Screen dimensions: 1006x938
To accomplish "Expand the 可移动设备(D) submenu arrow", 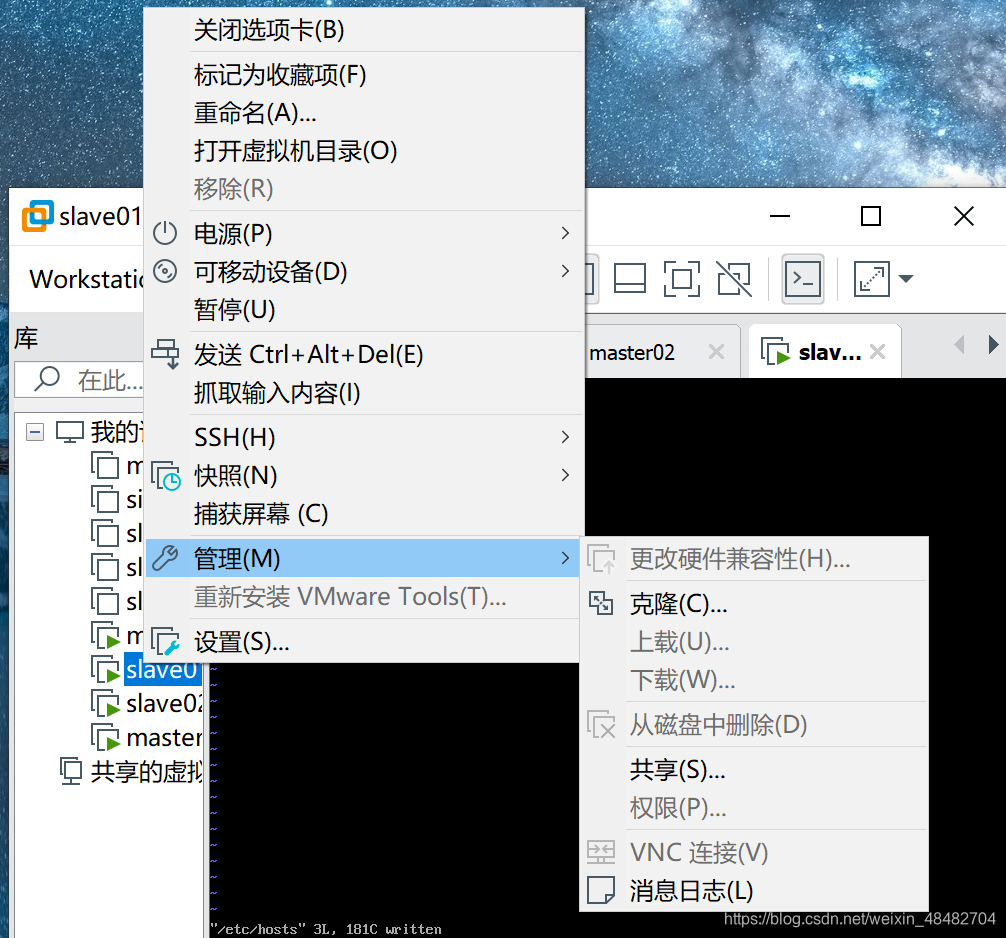I will click(x=565, y=271).
